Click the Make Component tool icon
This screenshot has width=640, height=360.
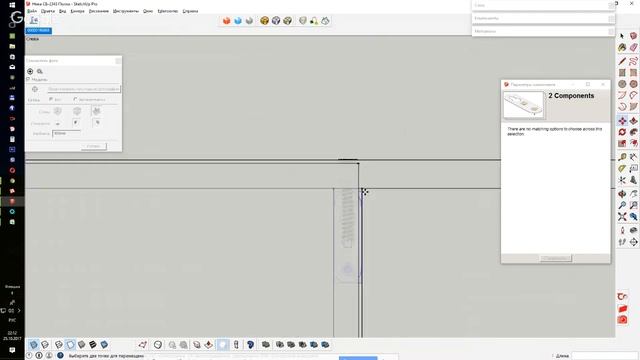pos(633,36)
